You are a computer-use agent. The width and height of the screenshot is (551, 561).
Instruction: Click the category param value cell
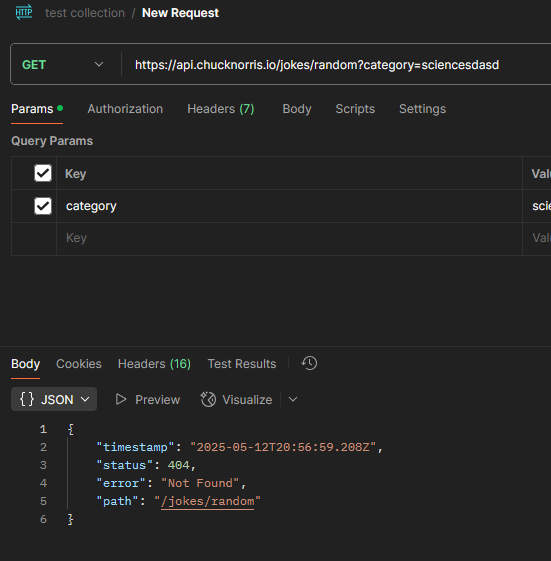click(x=538, y=206)
